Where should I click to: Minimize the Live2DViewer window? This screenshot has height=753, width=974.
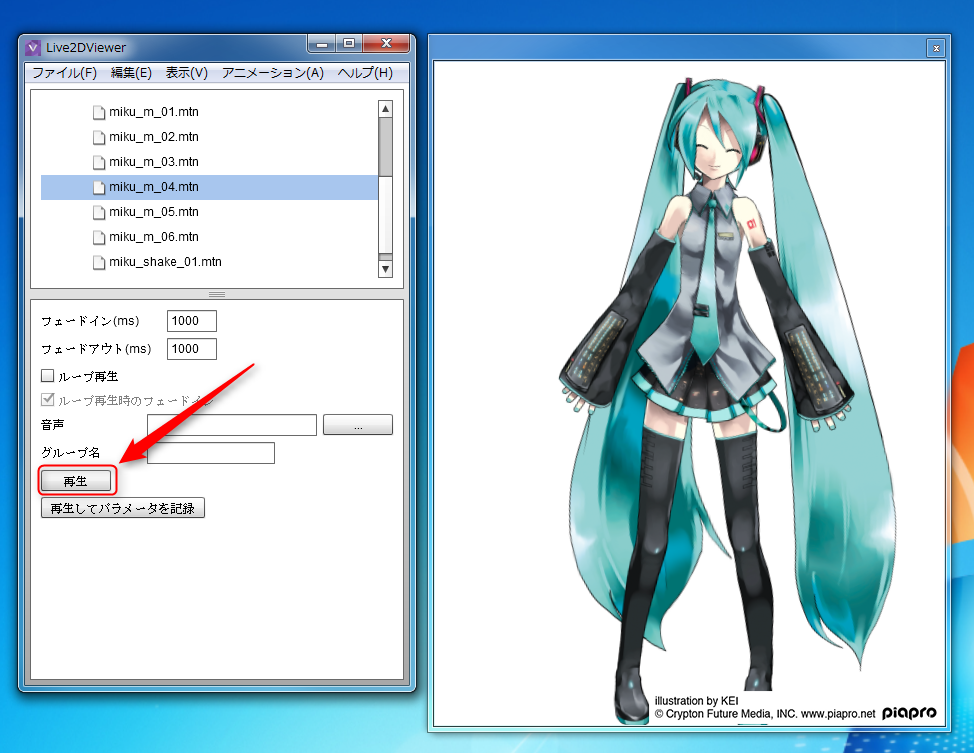coord(322,43)
